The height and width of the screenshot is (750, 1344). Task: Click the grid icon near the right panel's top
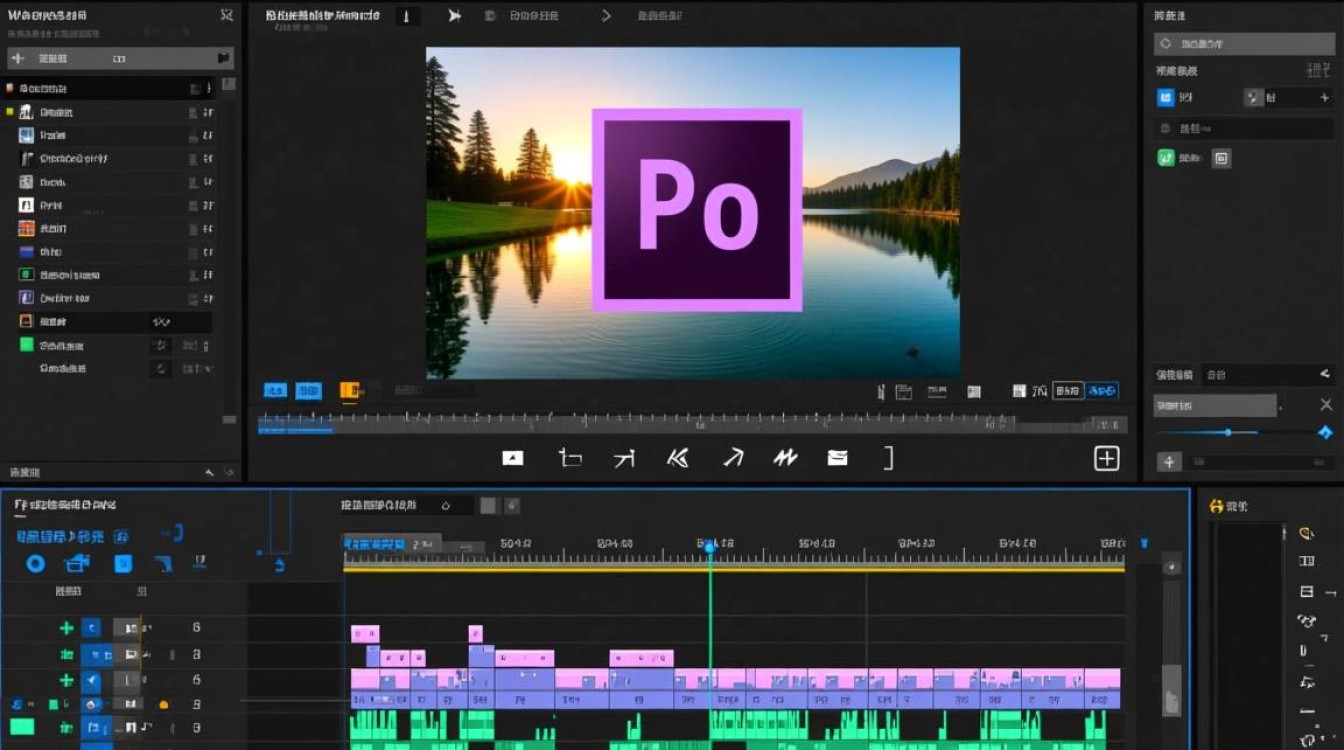tap(1318, 70)
